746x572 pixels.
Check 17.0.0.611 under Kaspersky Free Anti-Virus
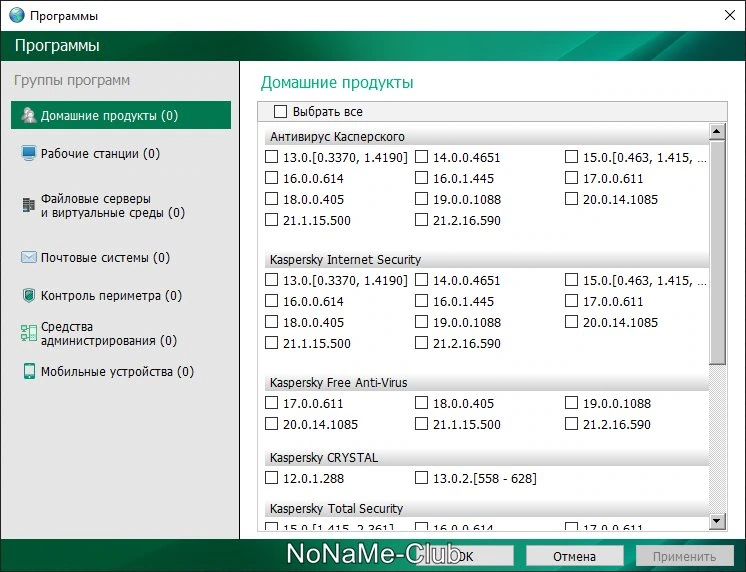(x=271, y=403)
